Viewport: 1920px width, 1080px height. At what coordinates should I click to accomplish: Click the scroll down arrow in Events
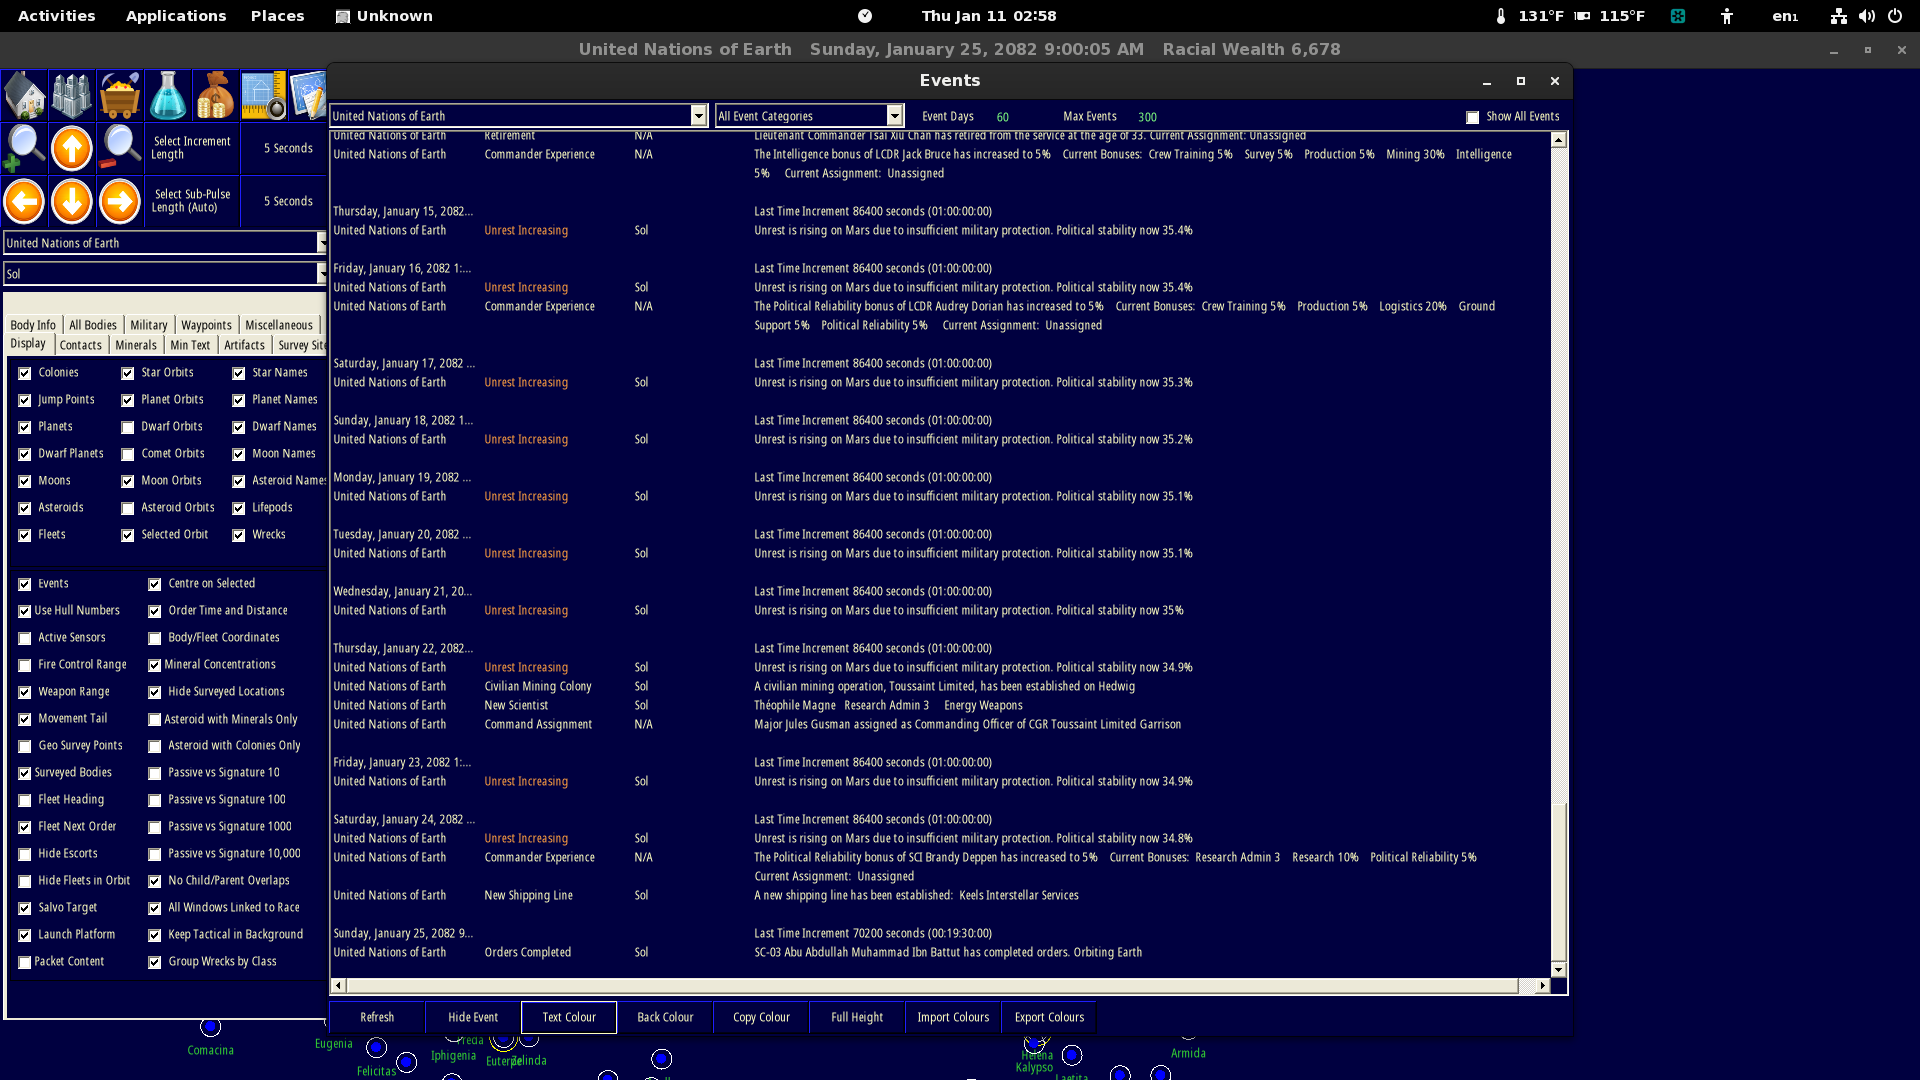pos(1558,970)
